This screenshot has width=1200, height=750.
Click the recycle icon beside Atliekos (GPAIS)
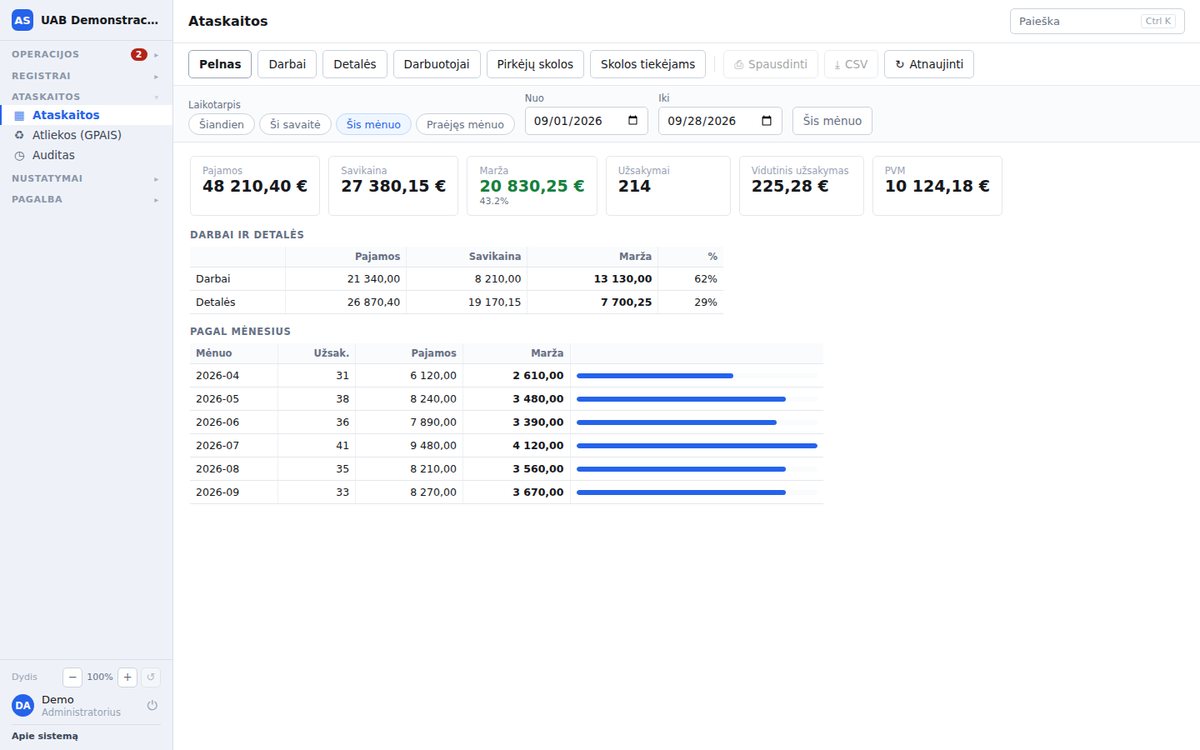coord(19,135)
